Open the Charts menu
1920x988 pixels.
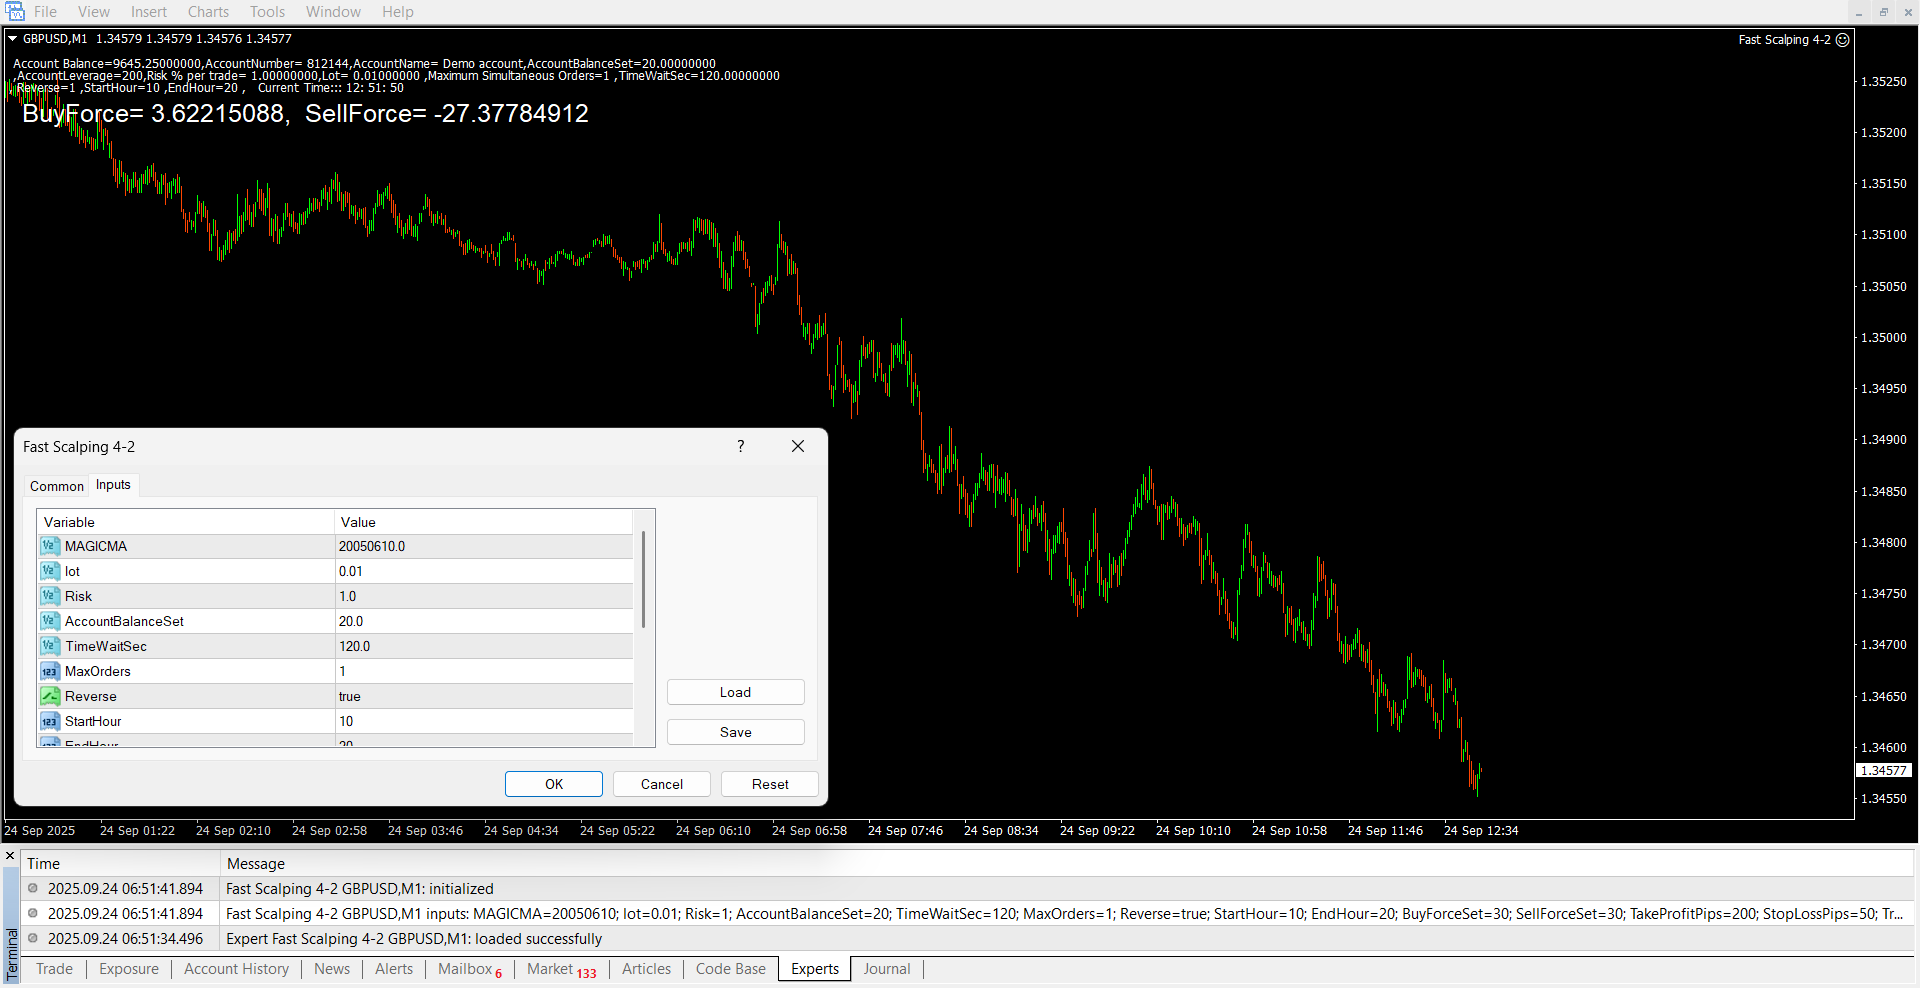point(208,12)
